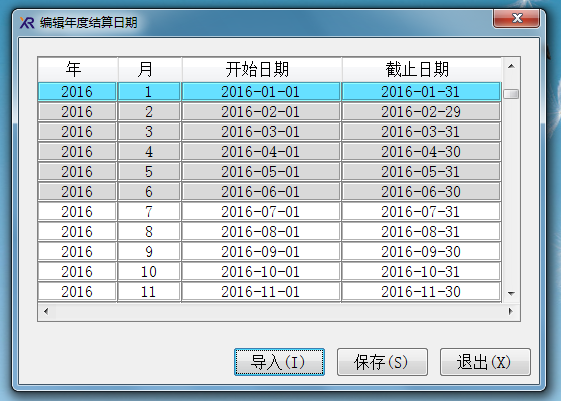The image size is (561, 401).
Task: Select end date cell 2016-02-29
Action: [x=421, y=112]
